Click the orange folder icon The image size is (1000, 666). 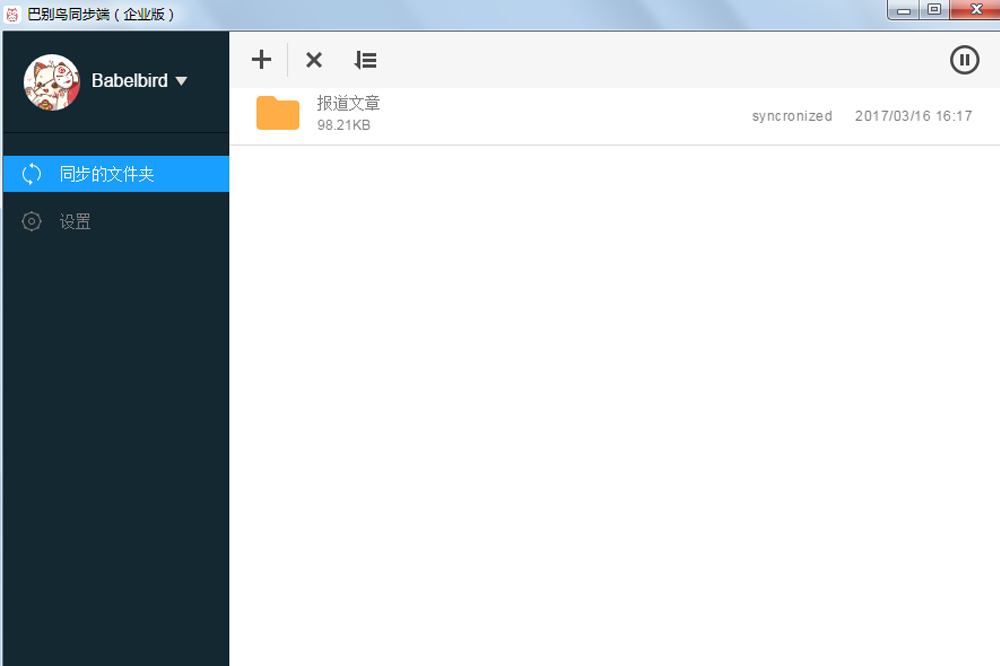tap(277, 113)
